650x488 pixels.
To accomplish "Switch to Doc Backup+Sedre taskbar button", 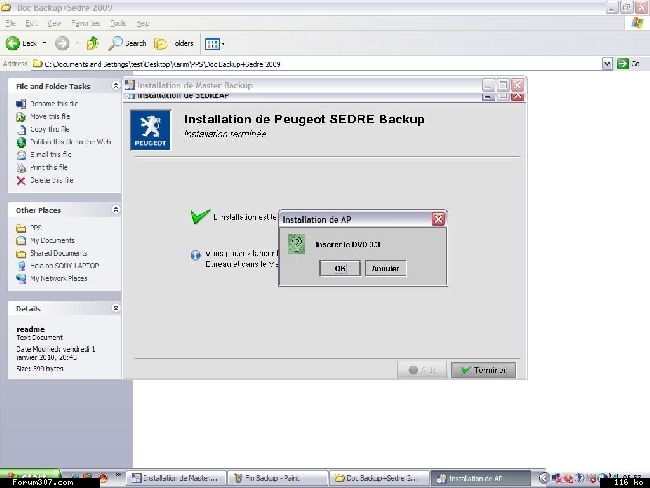I will tap(380, 478).
